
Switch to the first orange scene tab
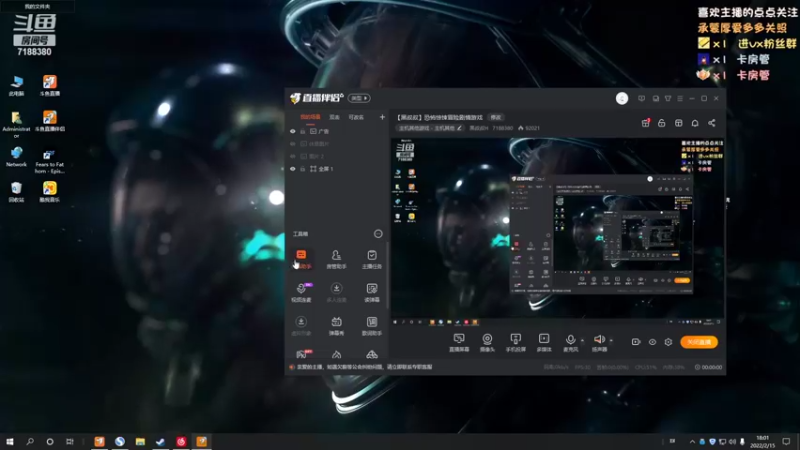(x=310, y=117)
